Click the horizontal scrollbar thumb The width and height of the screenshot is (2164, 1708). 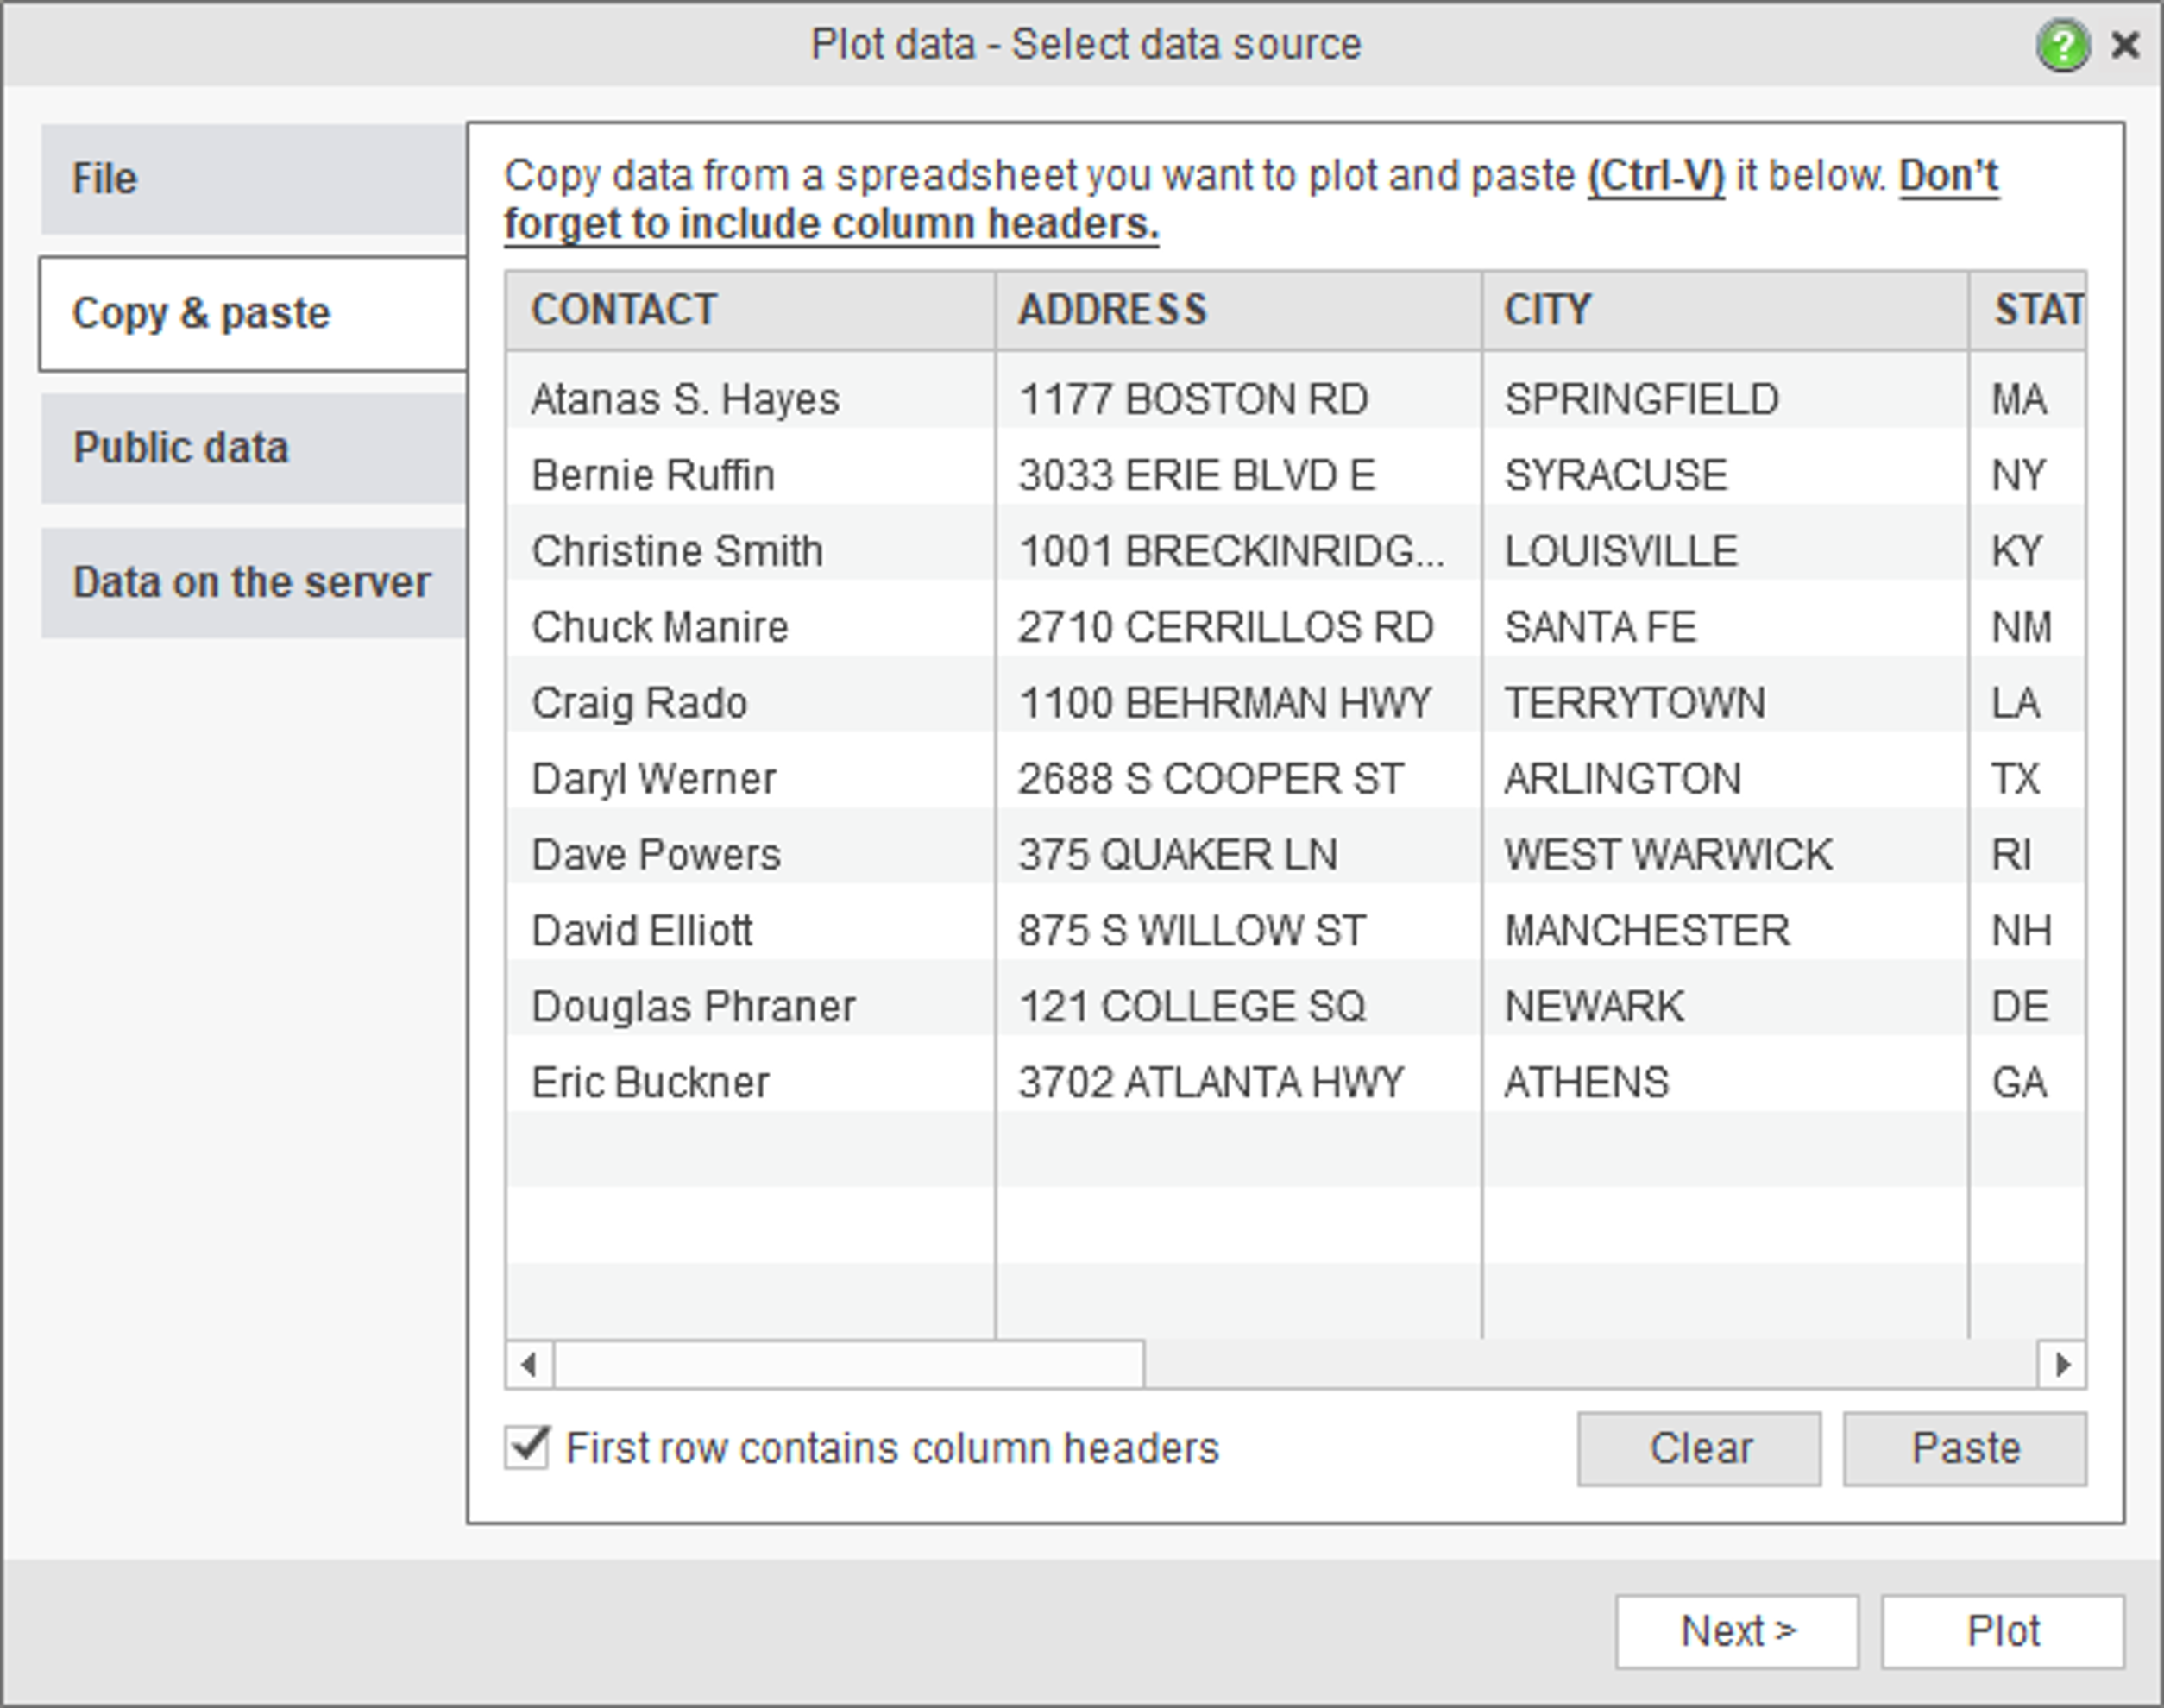point(849,1364)
